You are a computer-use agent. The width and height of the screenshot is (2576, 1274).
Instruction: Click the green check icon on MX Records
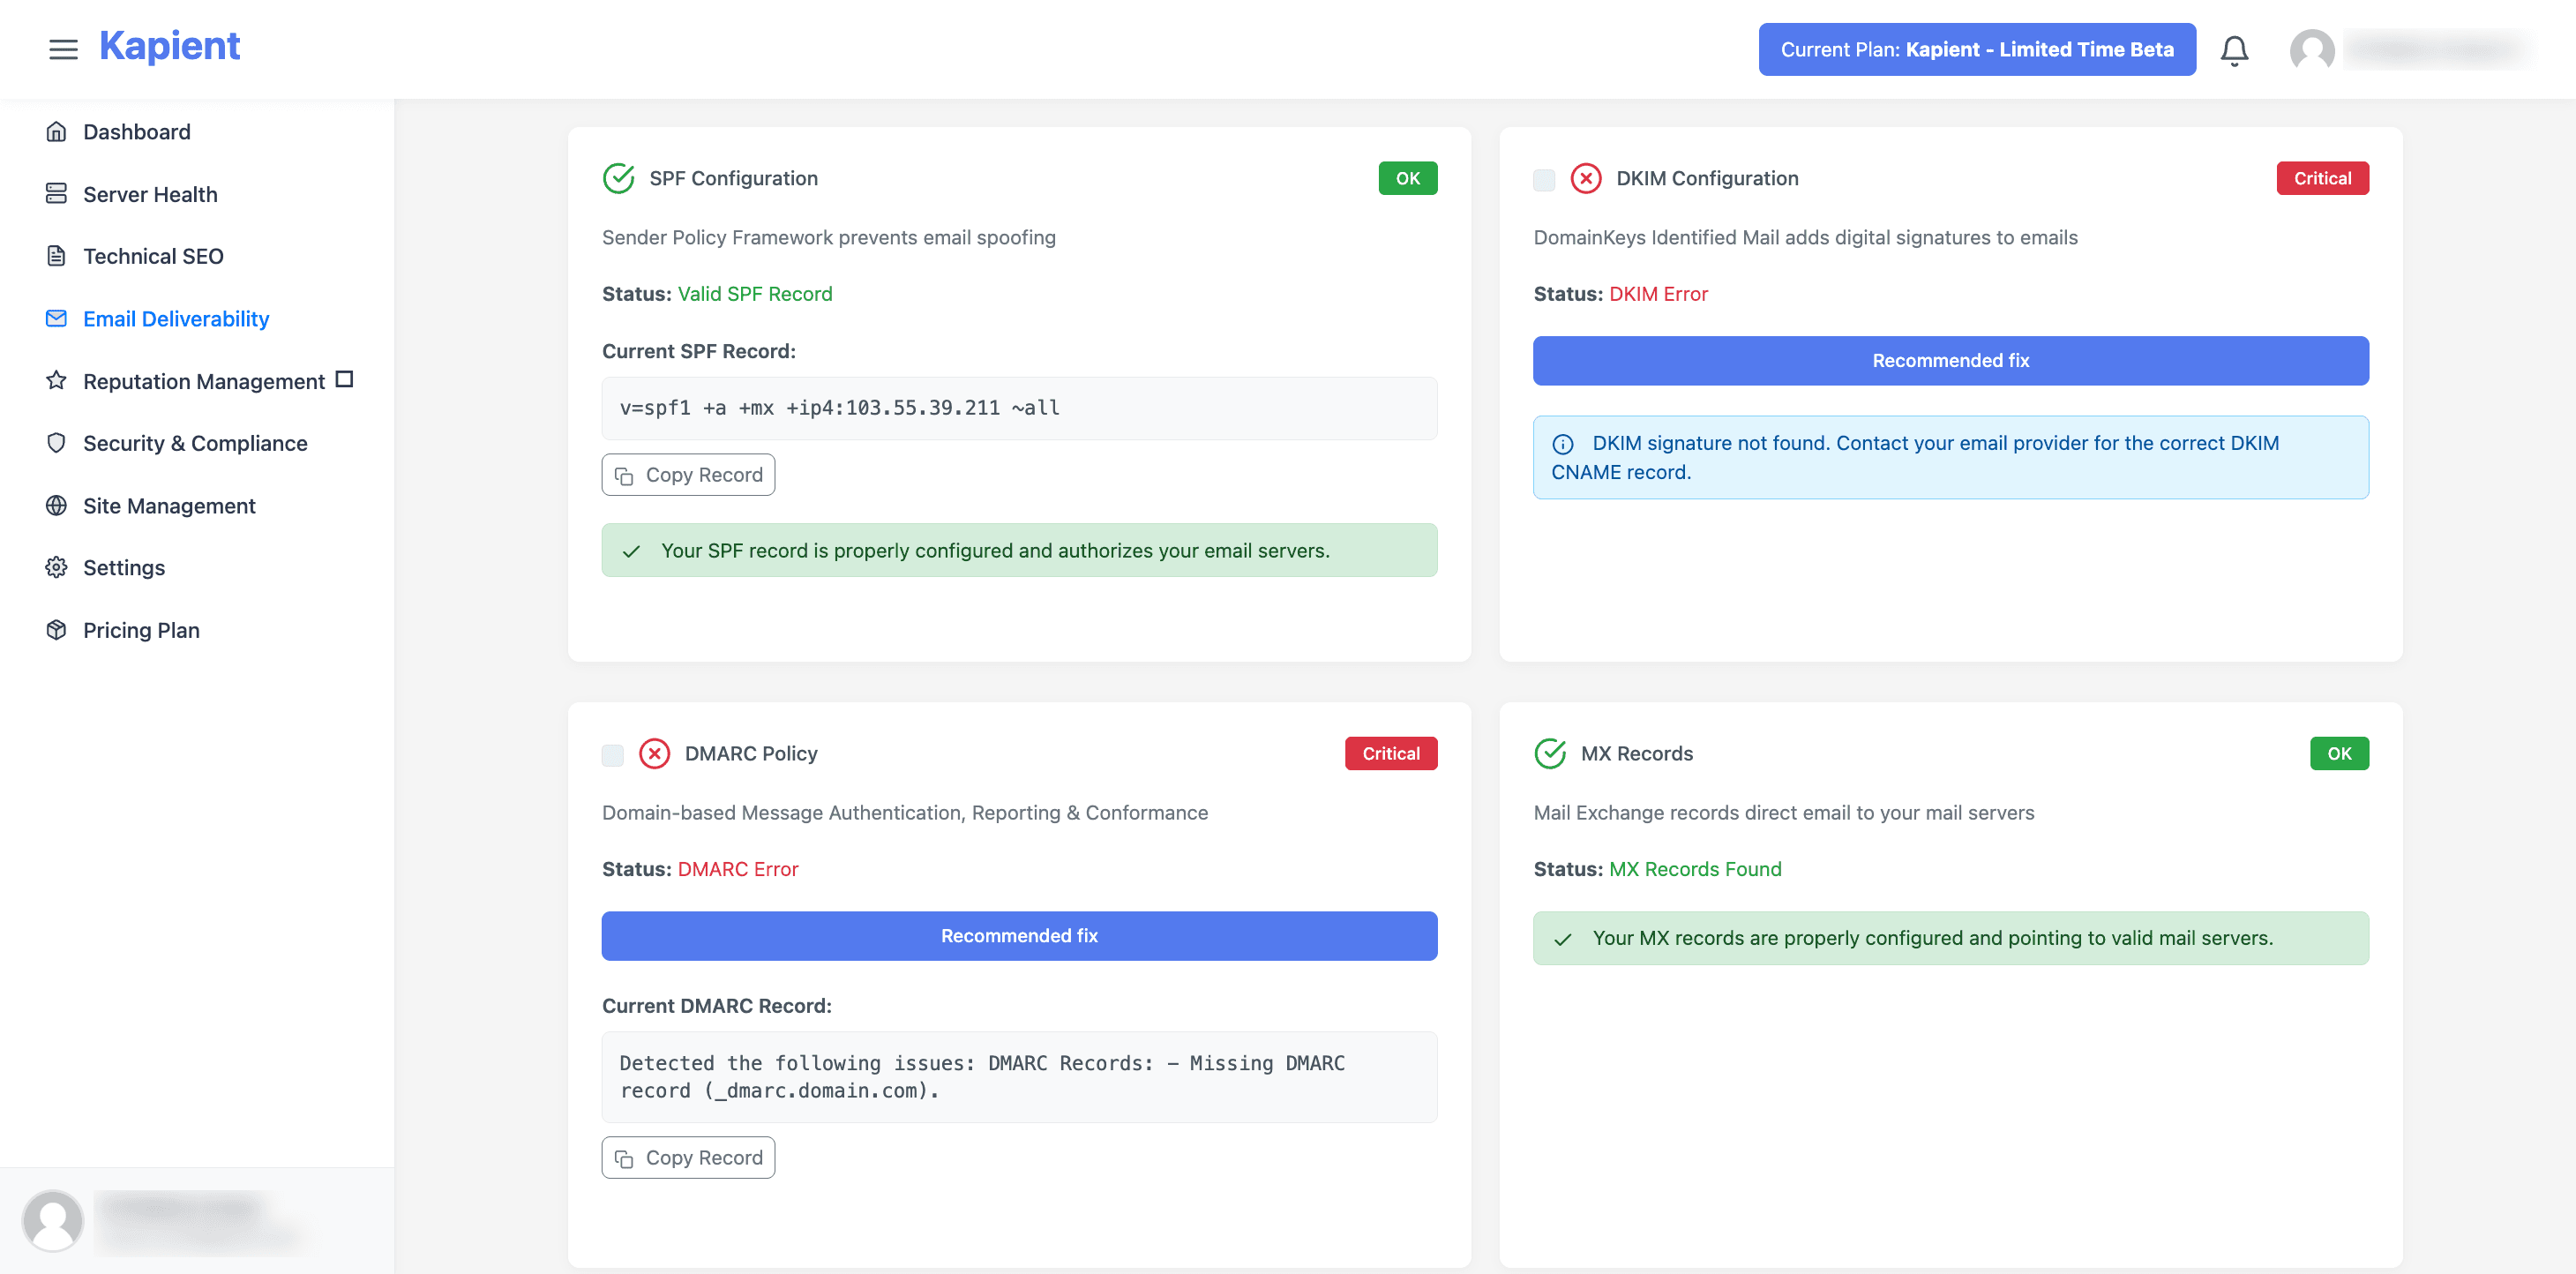(1550, 753)
